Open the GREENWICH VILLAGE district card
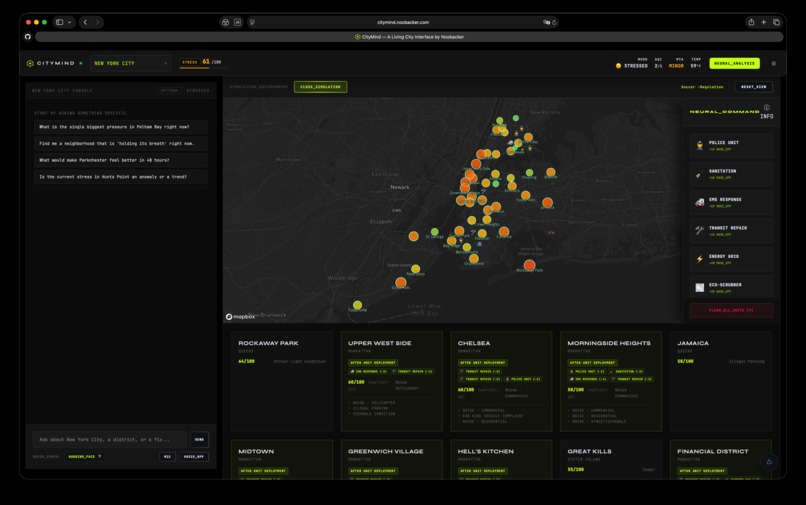 click(x=392, y=460)
